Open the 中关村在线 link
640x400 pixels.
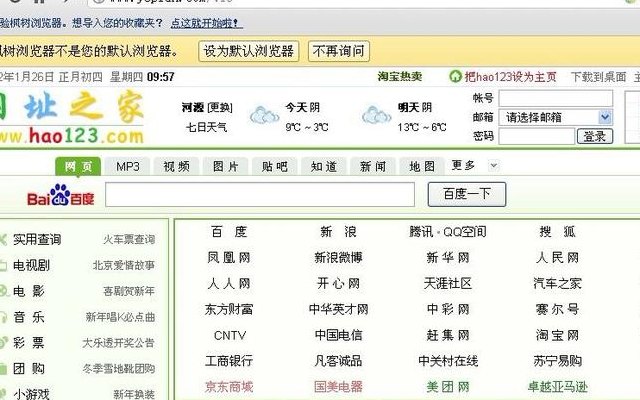[448, 361]
